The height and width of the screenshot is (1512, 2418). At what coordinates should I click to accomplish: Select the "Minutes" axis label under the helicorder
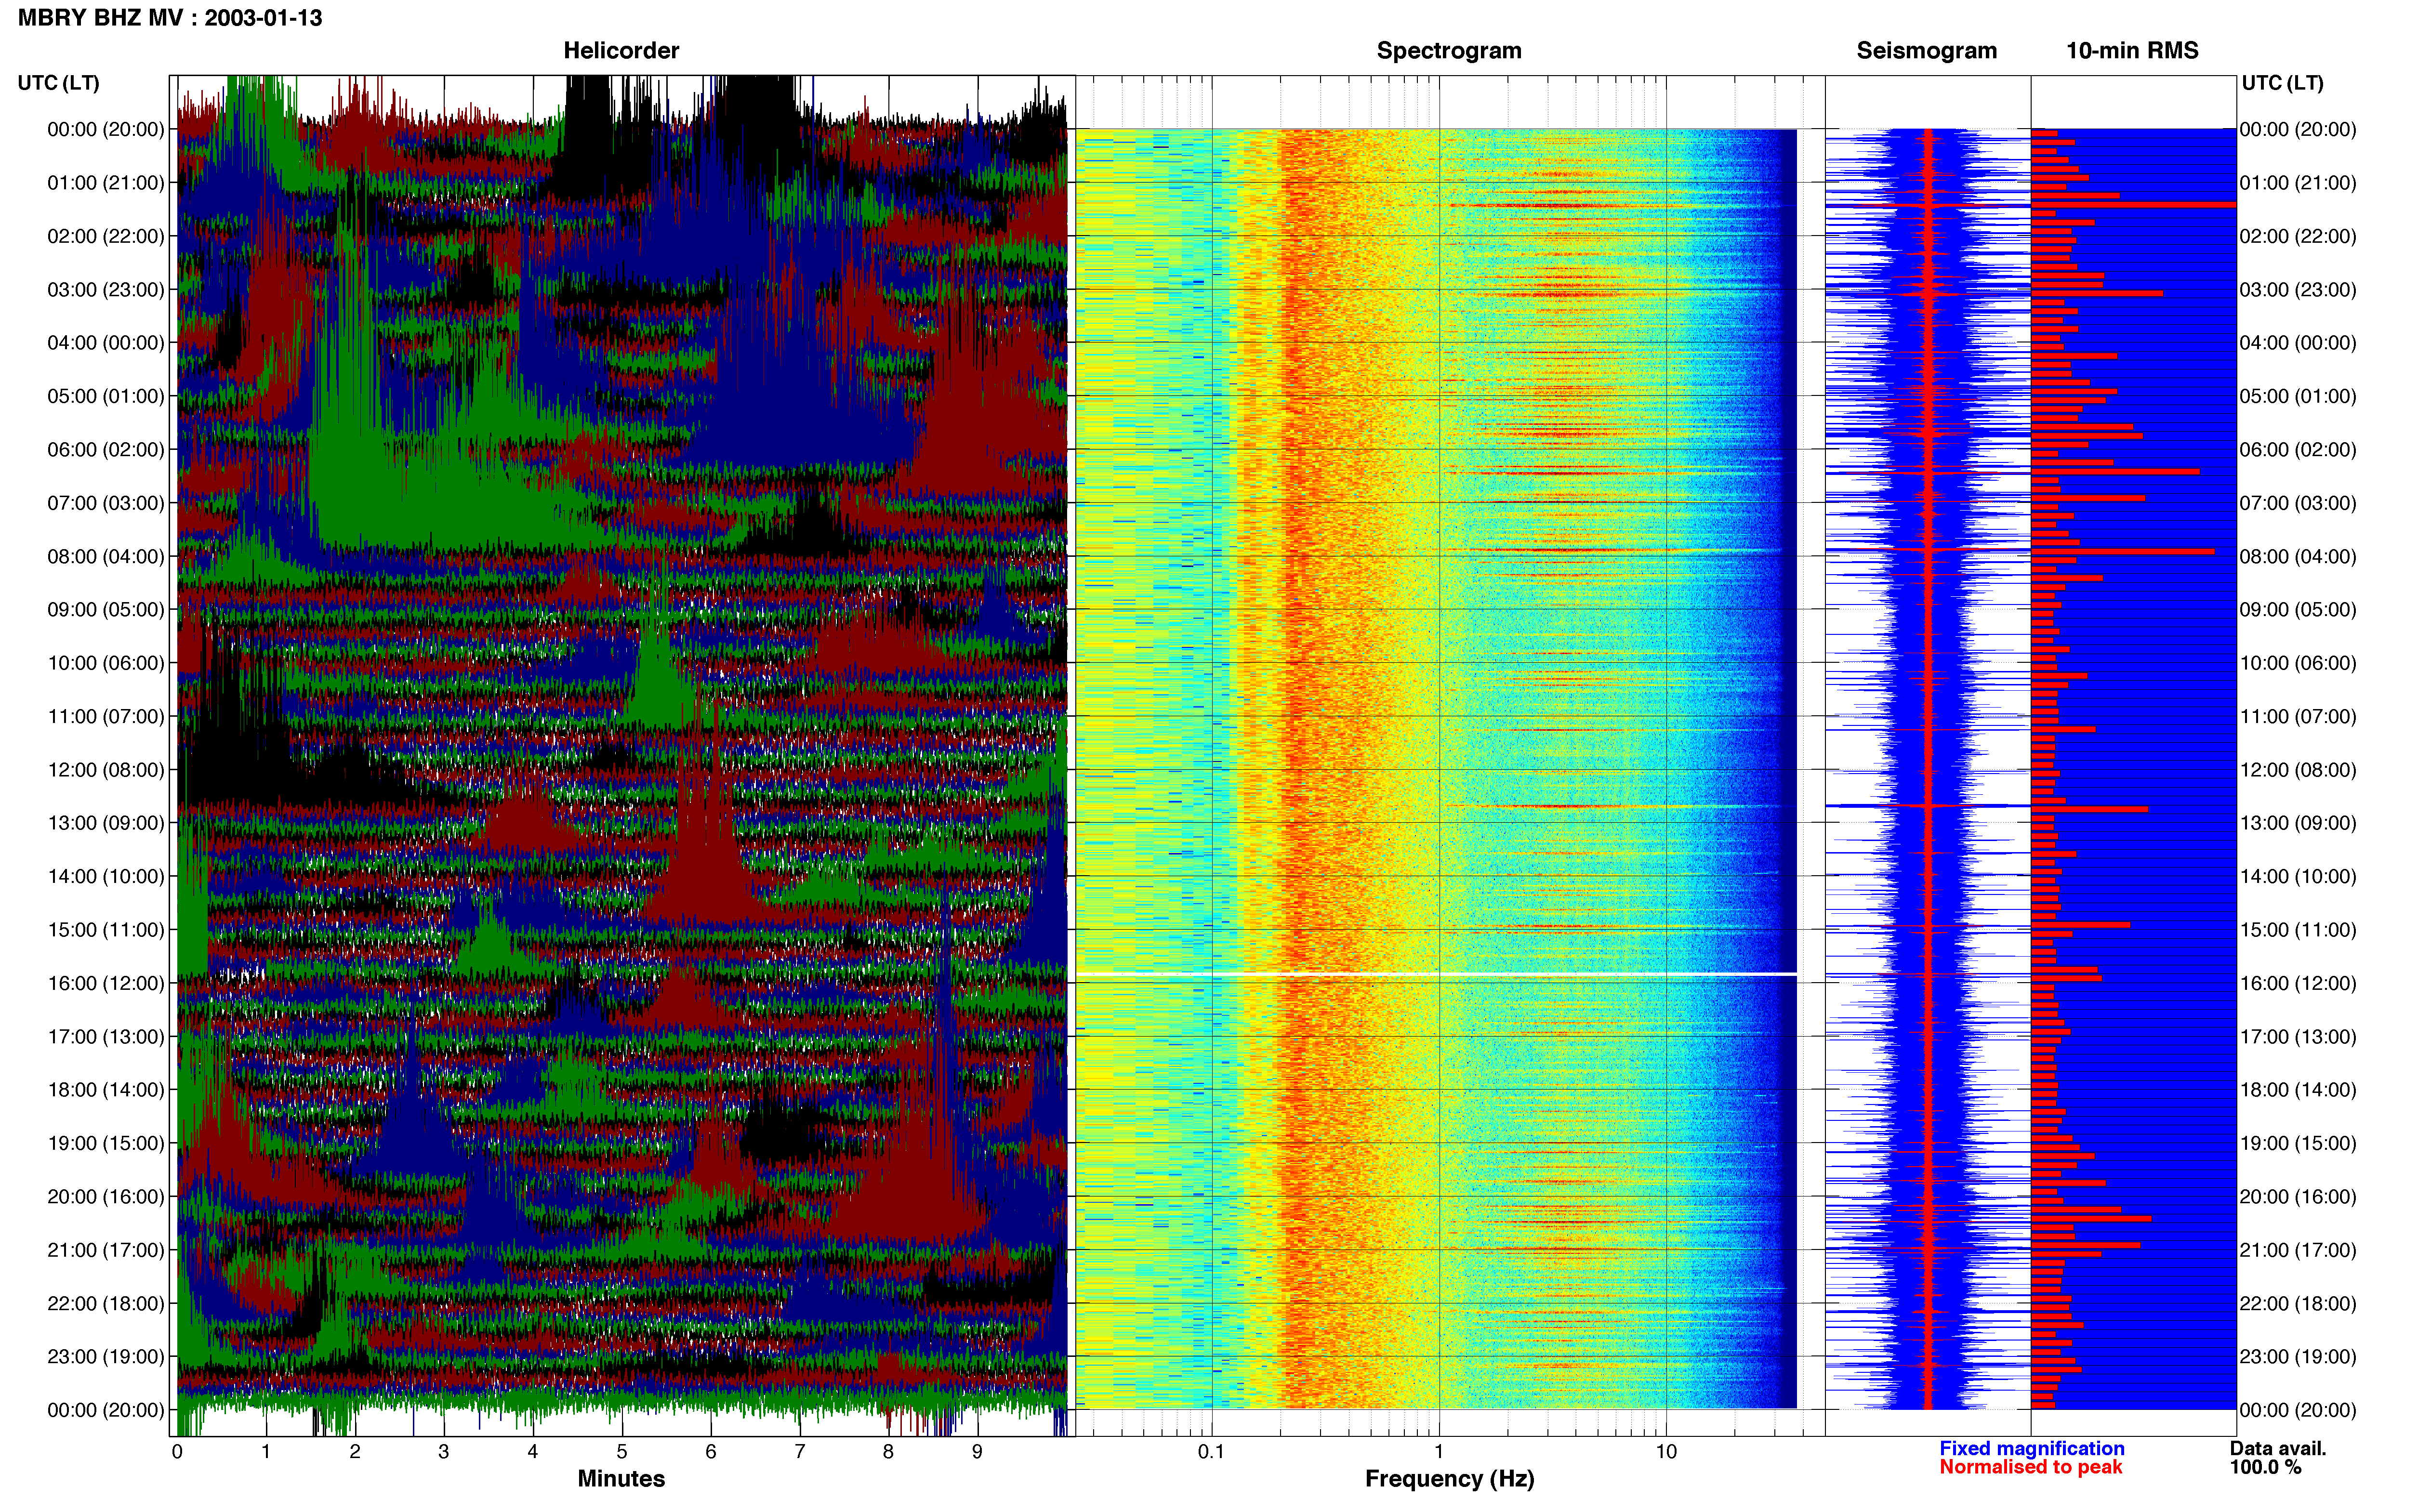pos(621,1478)
